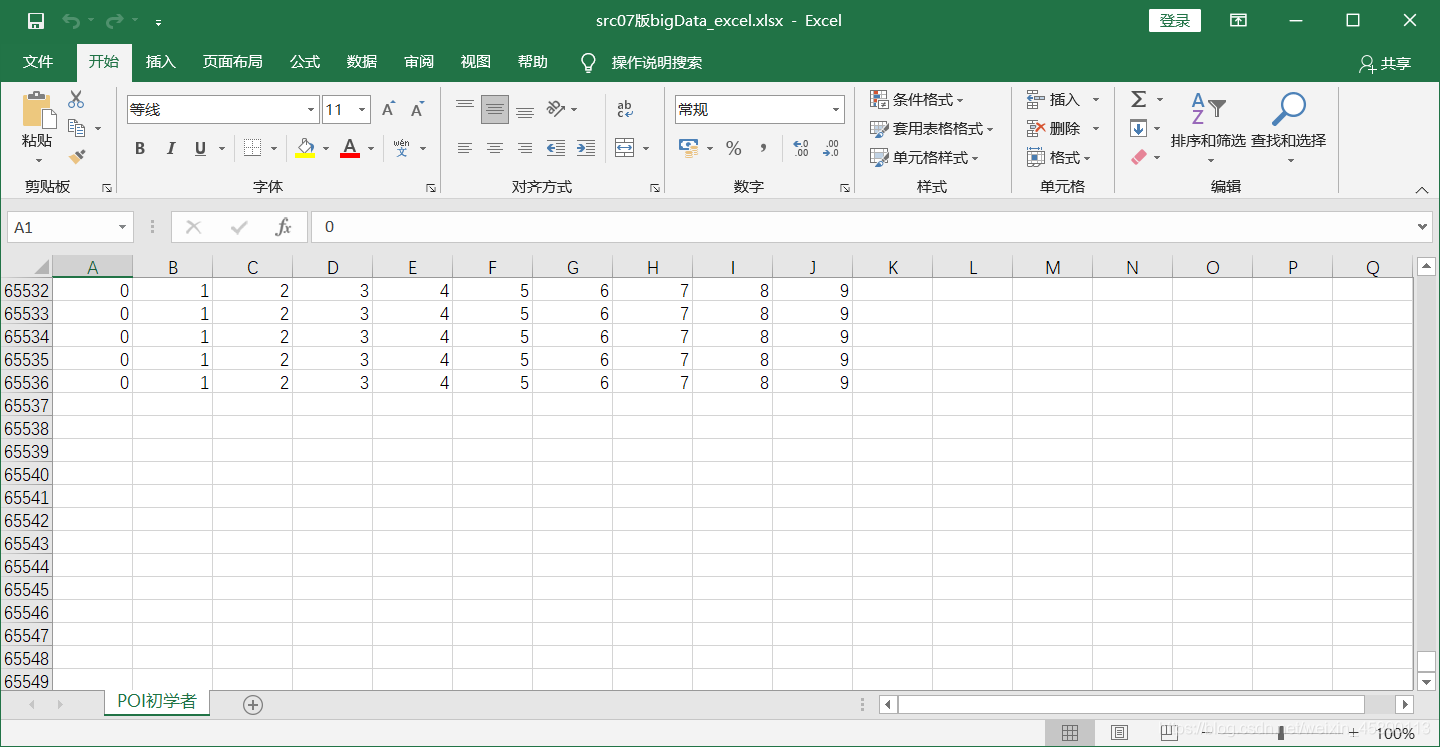Click the accounting number format icon
The height and width of the screenshot is (747, 1440).
click(688, 148)
